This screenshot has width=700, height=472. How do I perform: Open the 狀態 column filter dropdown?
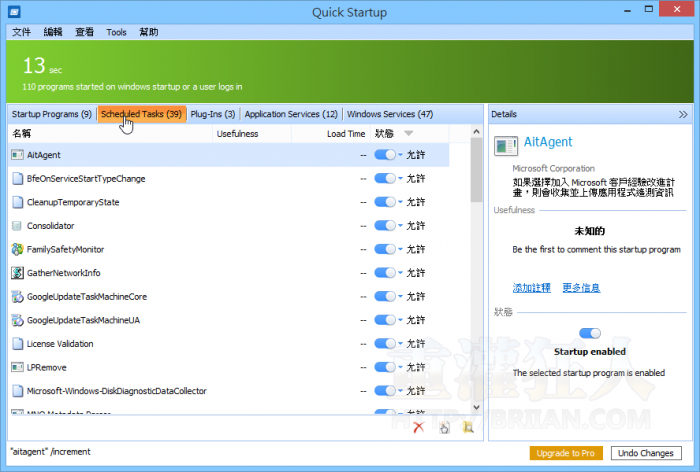tap(408, 133)
